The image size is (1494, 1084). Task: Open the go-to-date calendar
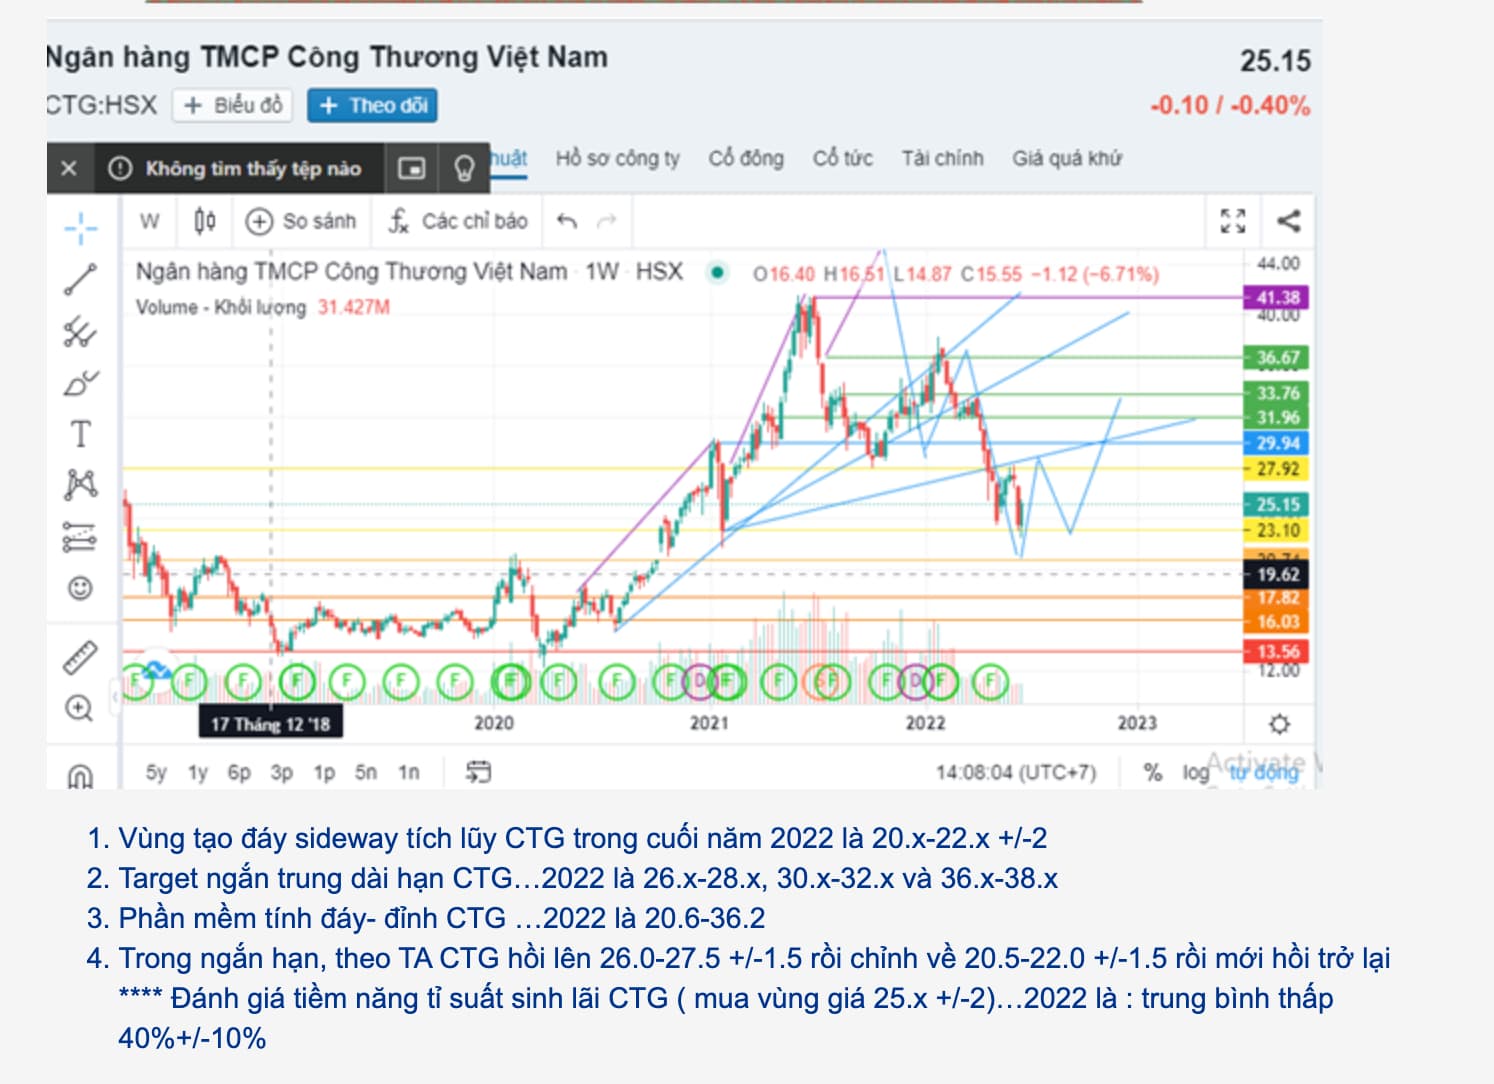[x=478, y=771]
